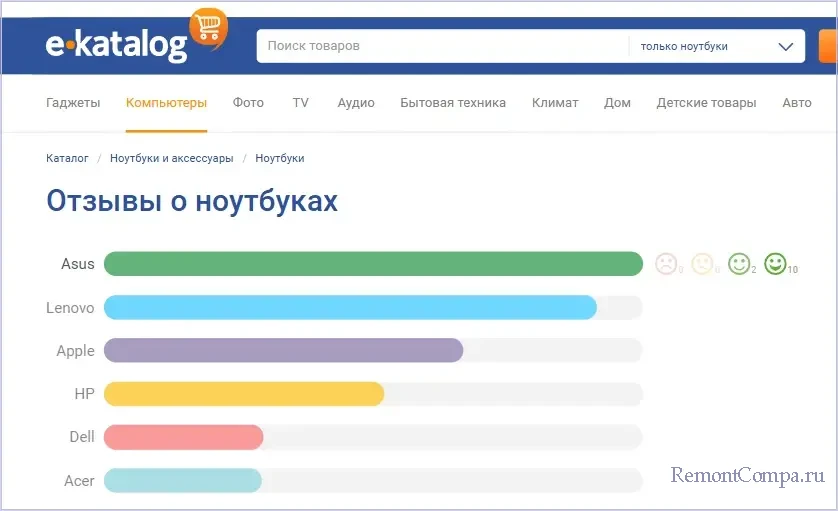Click the pale yellow unhappy smiley icon
This screenshot has height=511, width=838.
click(x=702, y=264)
